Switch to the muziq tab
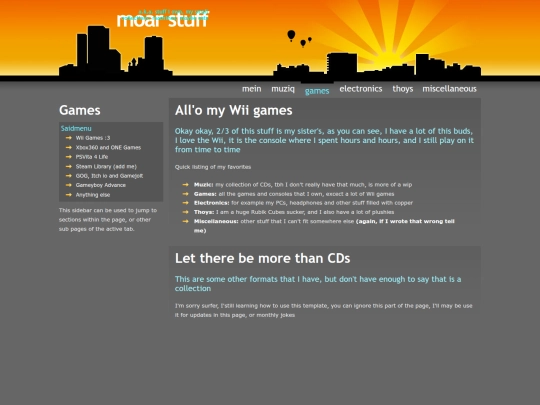The width and height of the screenshot is (540, 405). (x=283, y=89)
